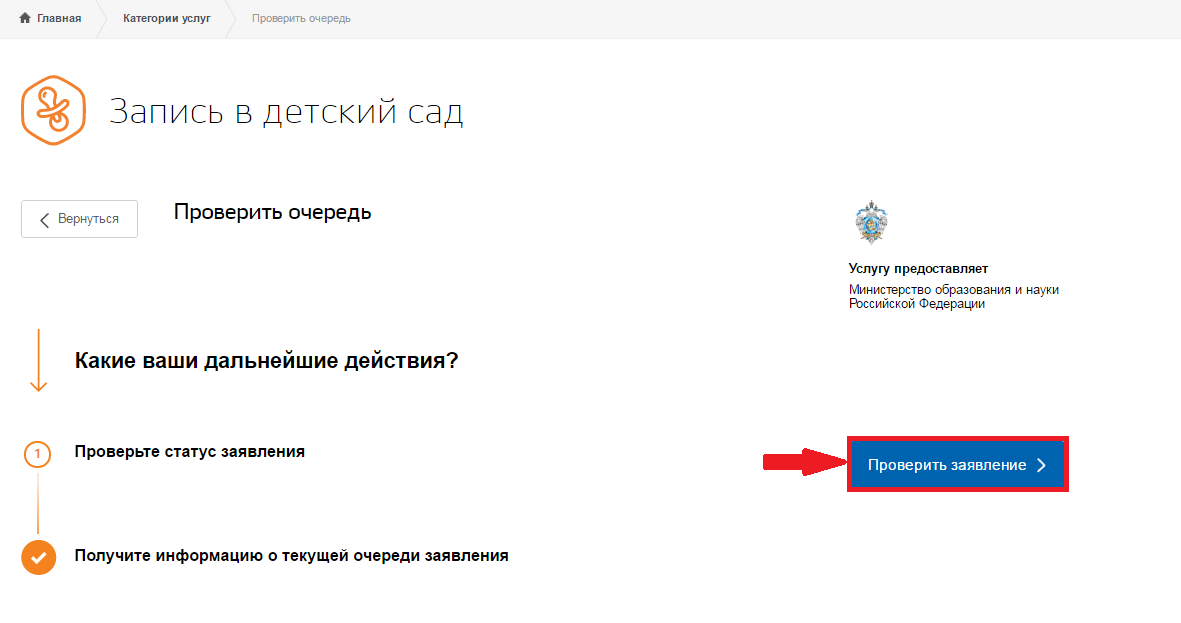Click the right chevron on 'Проверить заявление'
The height and width of the screenshot is (623, 1181).
pyautogui.click(x=1041, y=466)
